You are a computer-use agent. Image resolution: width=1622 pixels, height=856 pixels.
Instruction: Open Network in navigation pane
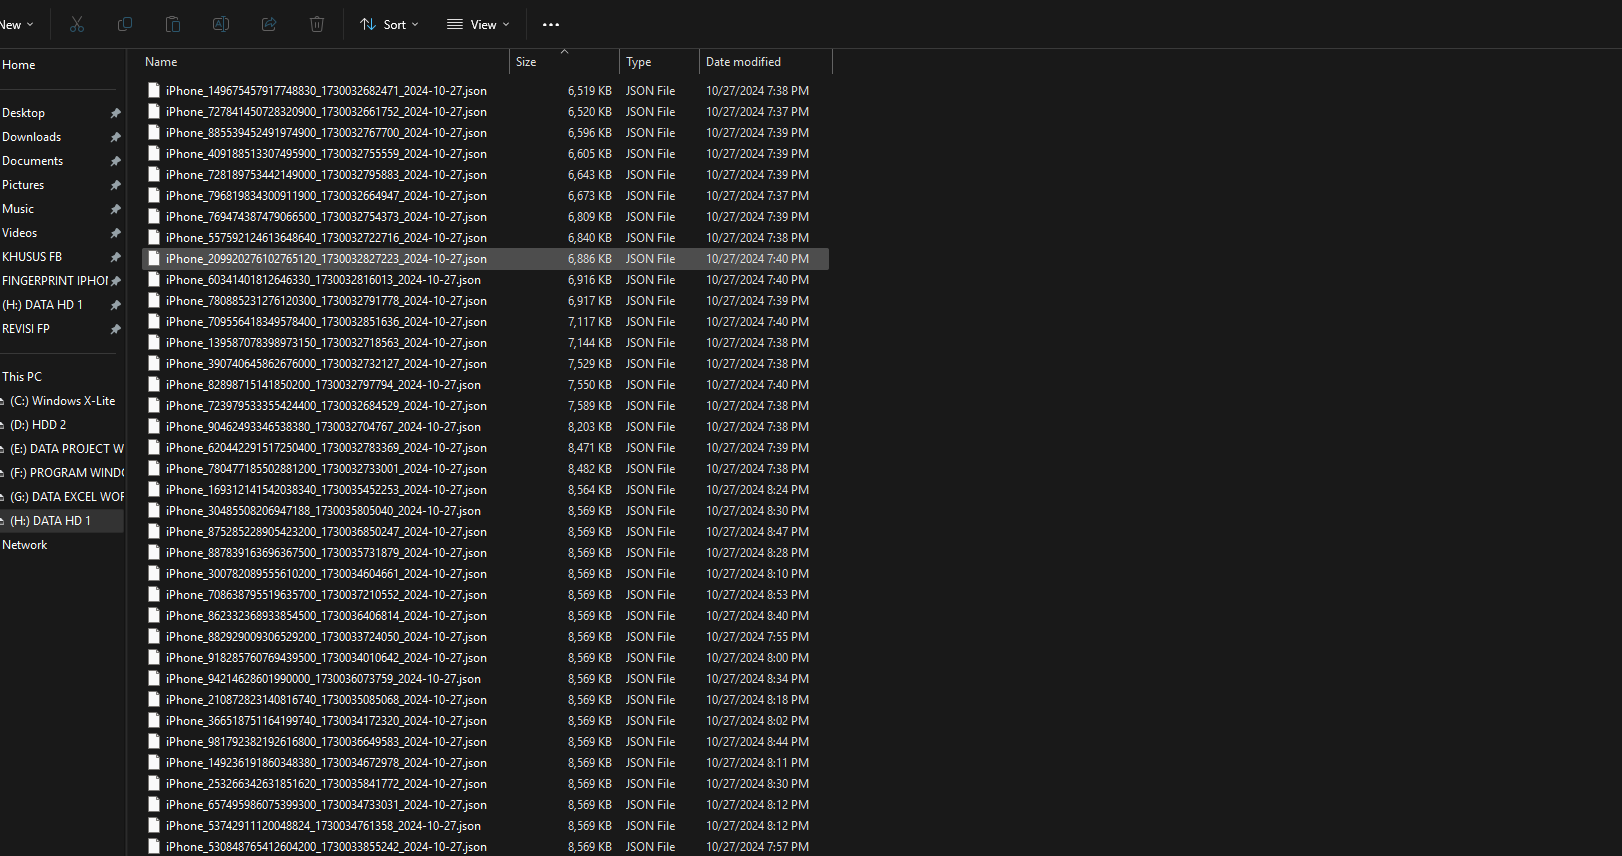[25, 545]
